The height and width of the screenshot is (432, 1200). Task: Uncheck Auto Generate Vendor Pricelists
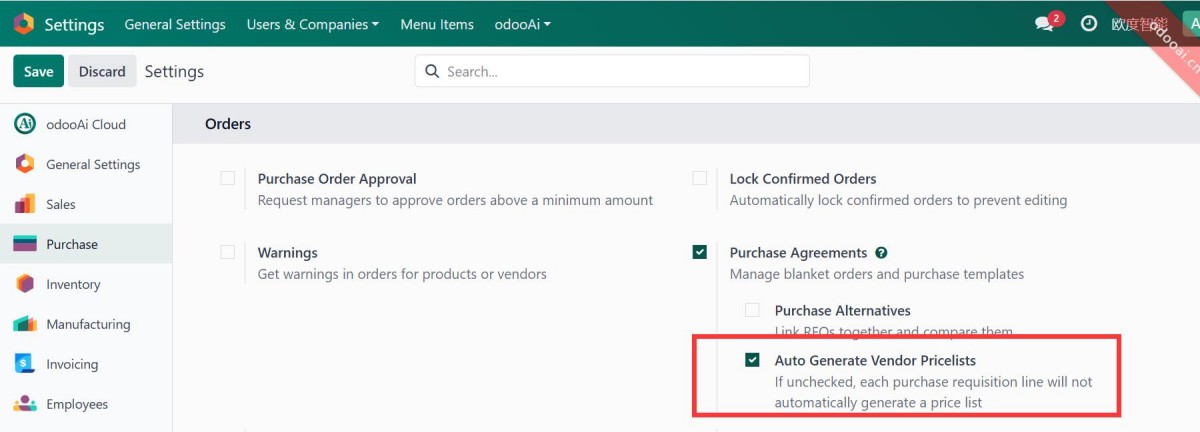[x=752, y=360]
